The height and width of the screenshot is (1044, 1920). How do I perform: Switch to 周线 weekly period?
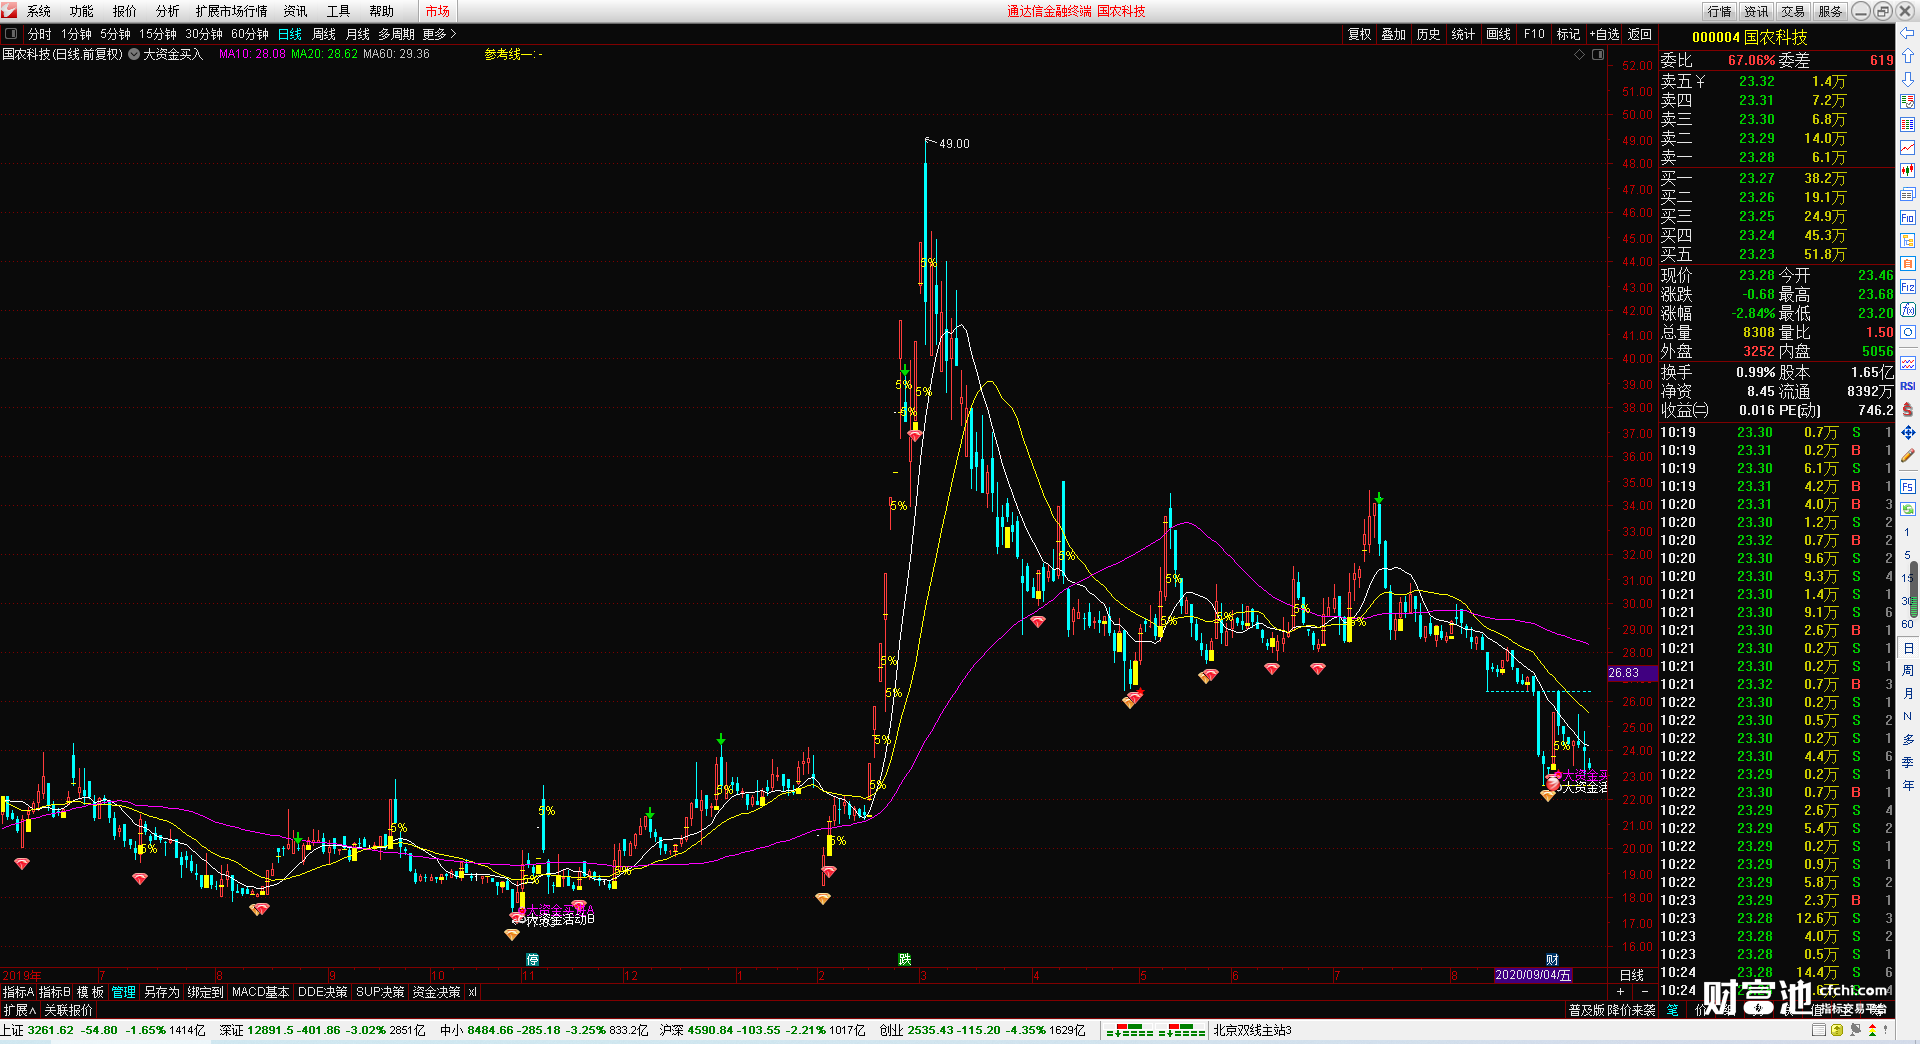[x=324, y=34]
